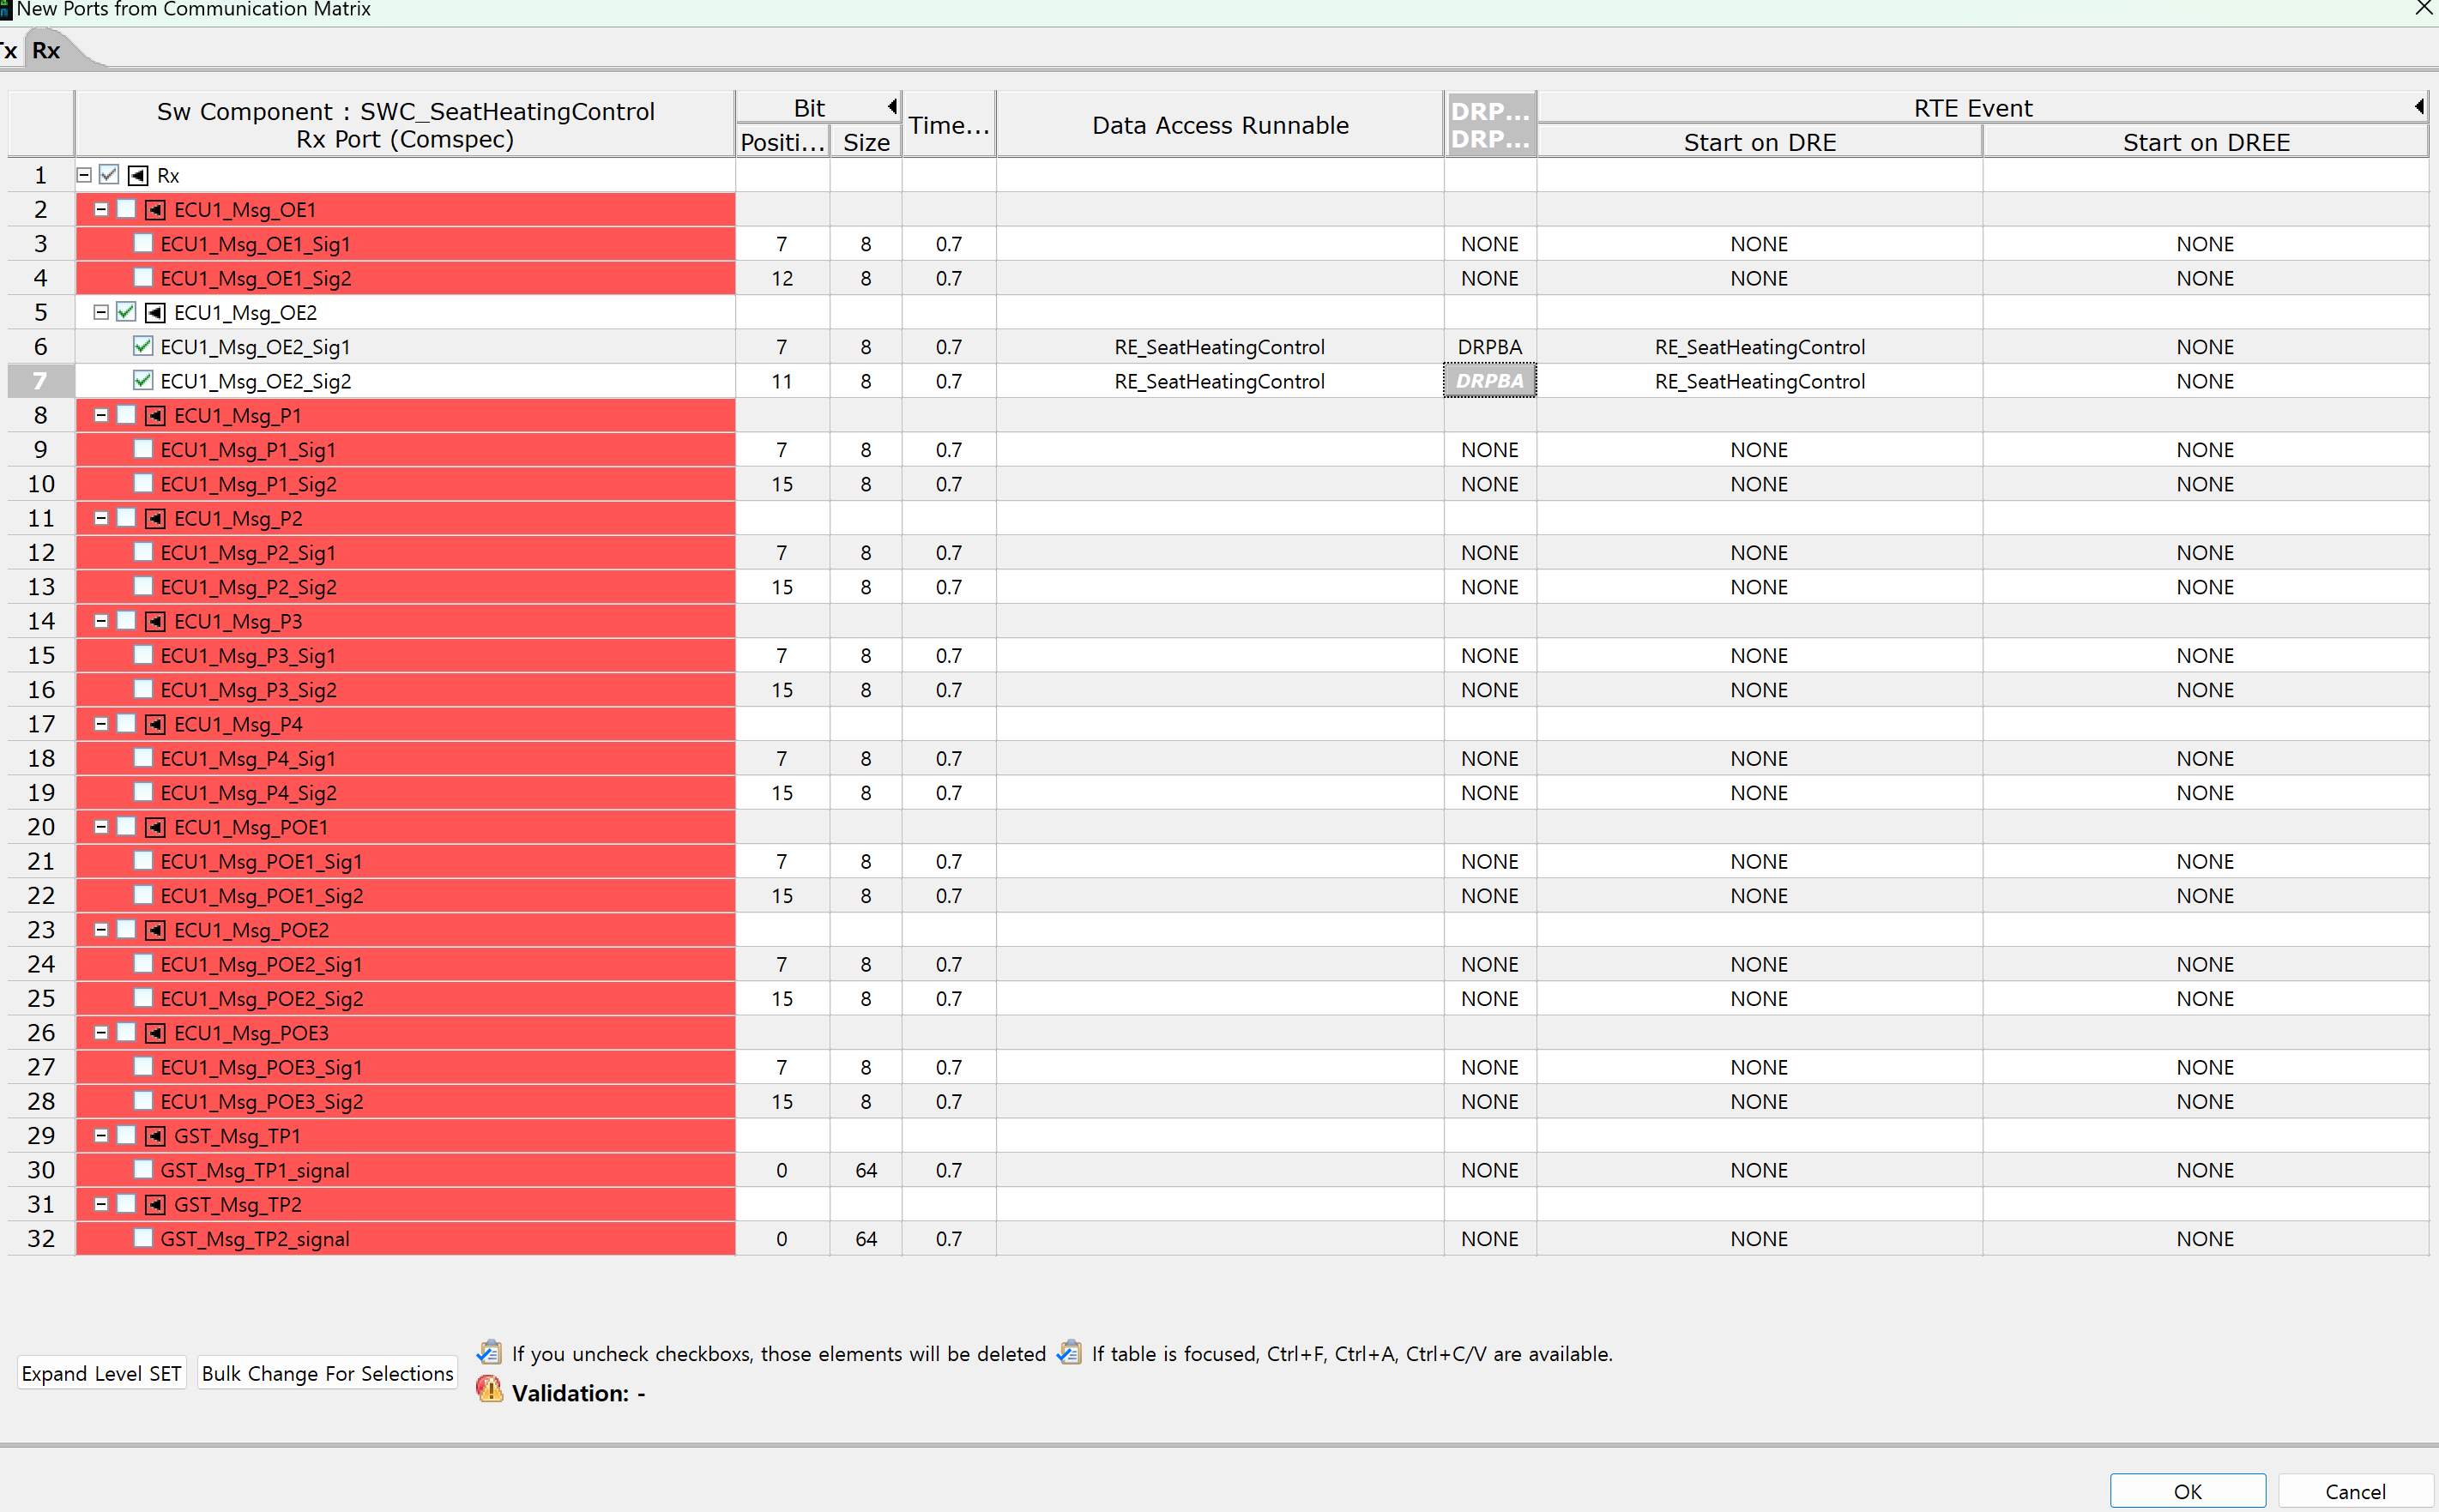Viewport: 2439px width, 1512px height.
Task: Click bit position 12 of ECU1_Msg_OE1_Sig2
Action: 782,278
